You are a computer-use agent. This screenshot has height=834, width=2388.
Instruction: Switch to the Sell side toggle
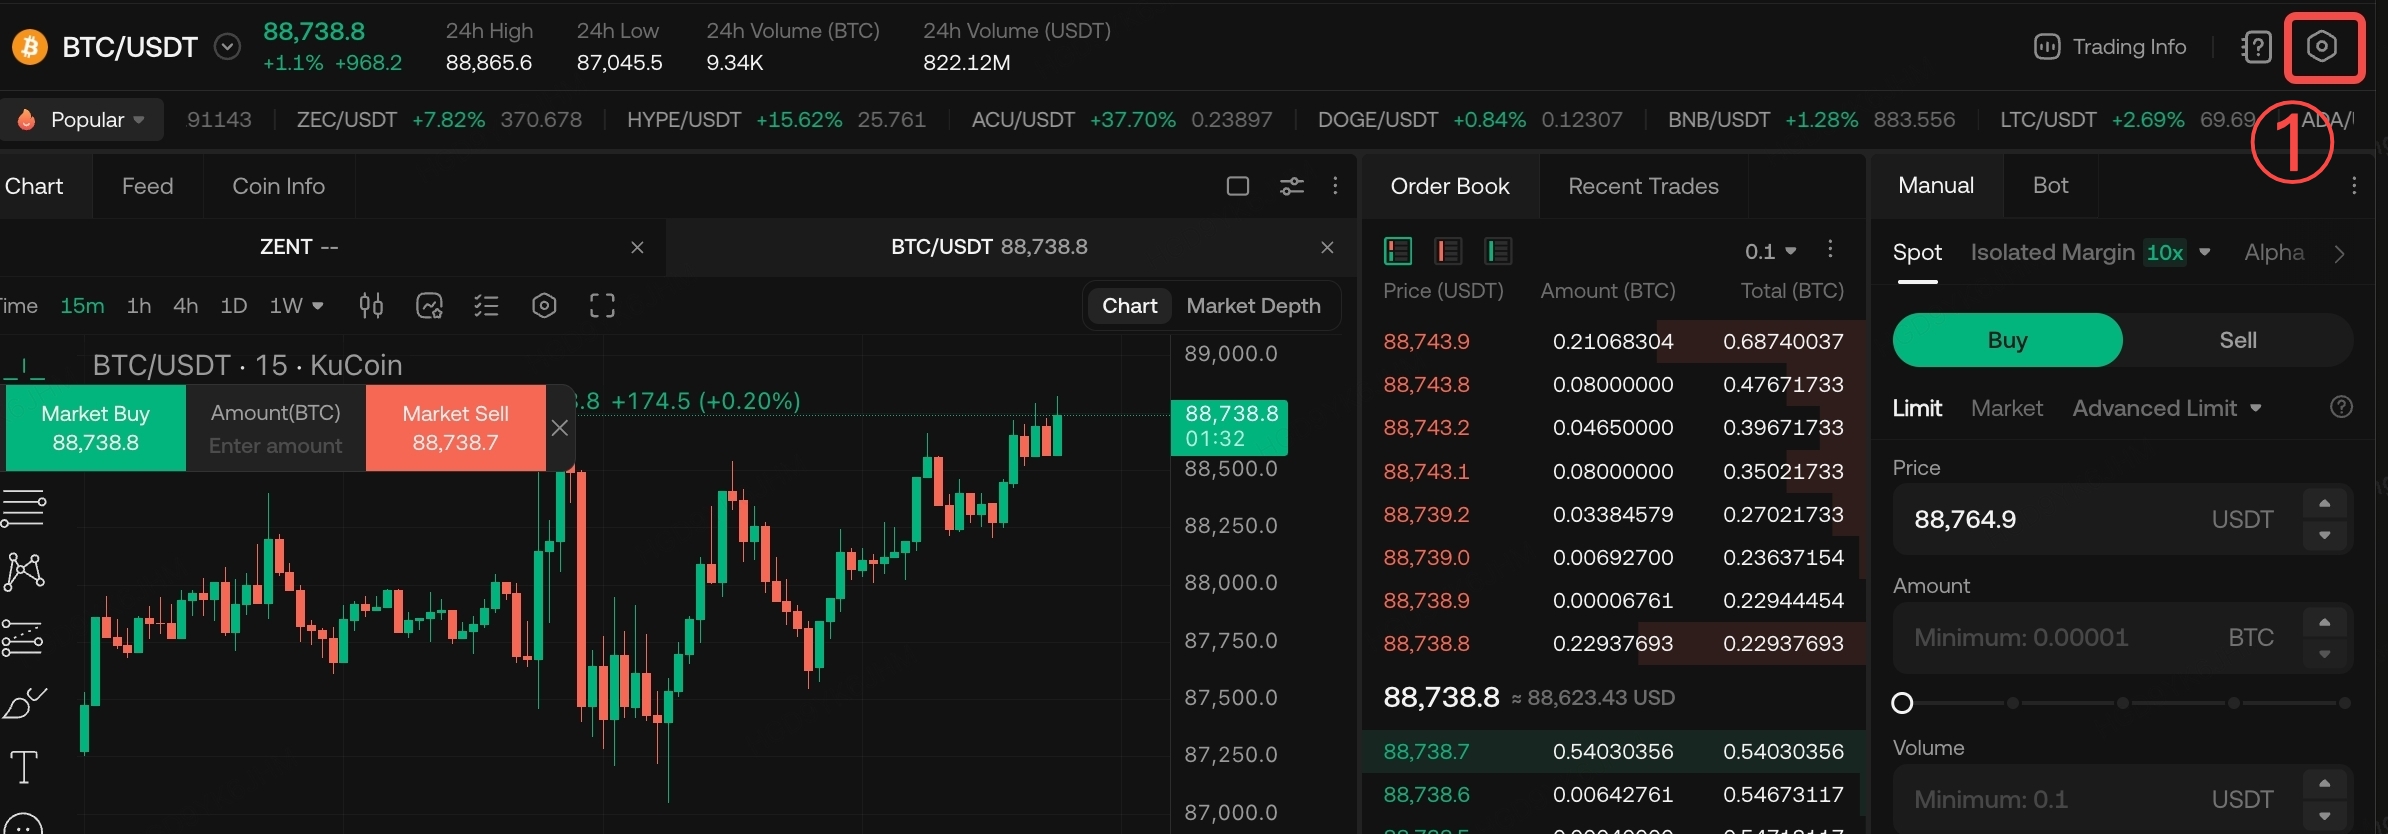2237,340
